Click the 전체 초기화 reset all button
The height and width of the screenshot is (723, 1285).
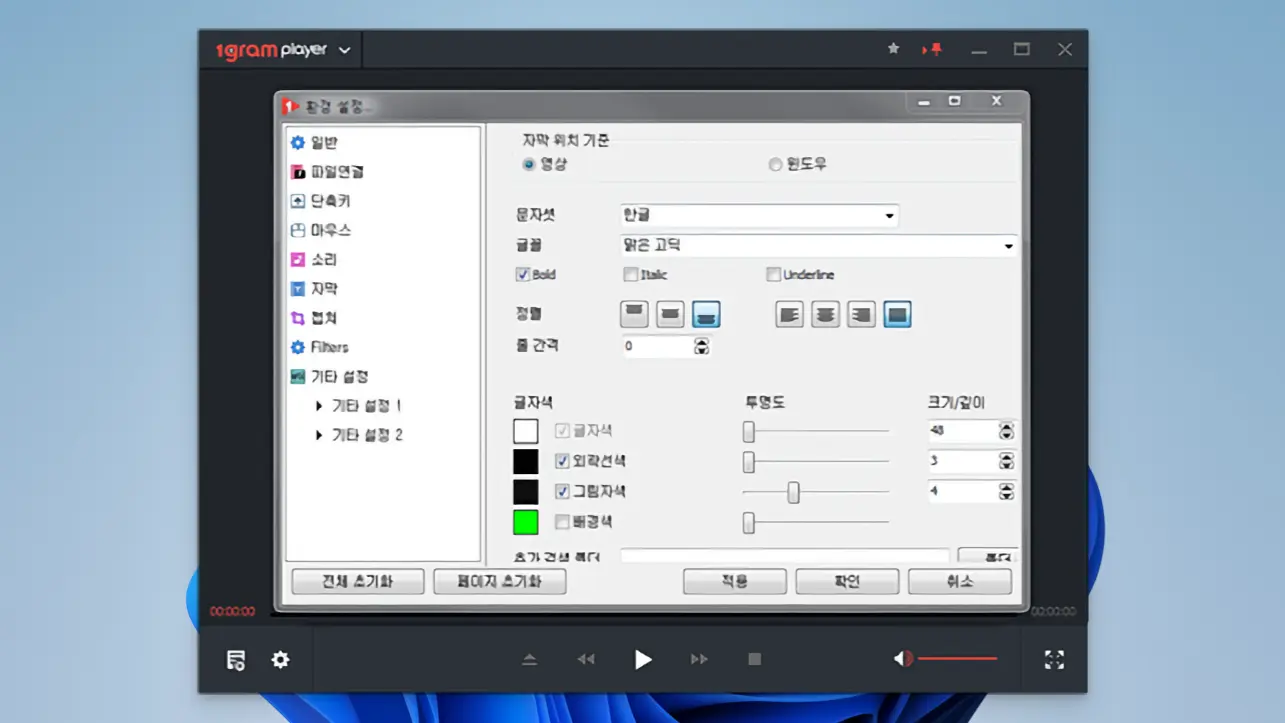(357, 581)
